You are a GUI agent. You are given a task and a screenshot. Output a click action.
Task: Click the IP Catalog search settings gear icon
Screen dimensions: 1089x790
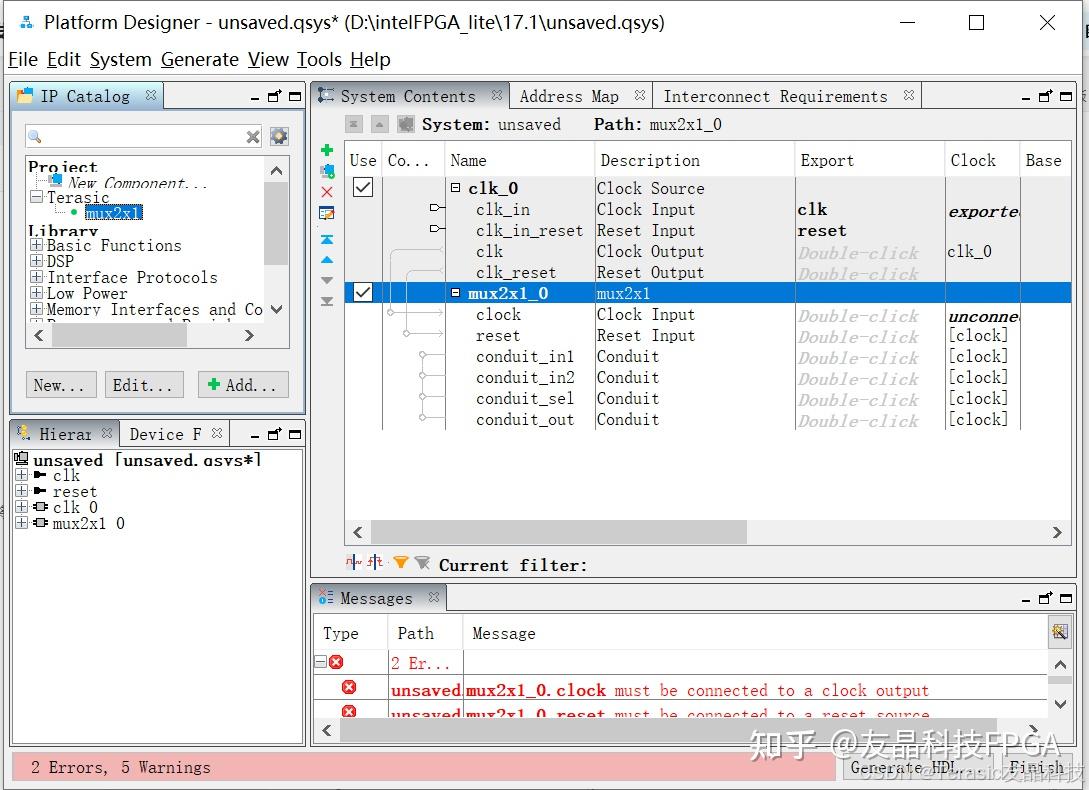279,136
